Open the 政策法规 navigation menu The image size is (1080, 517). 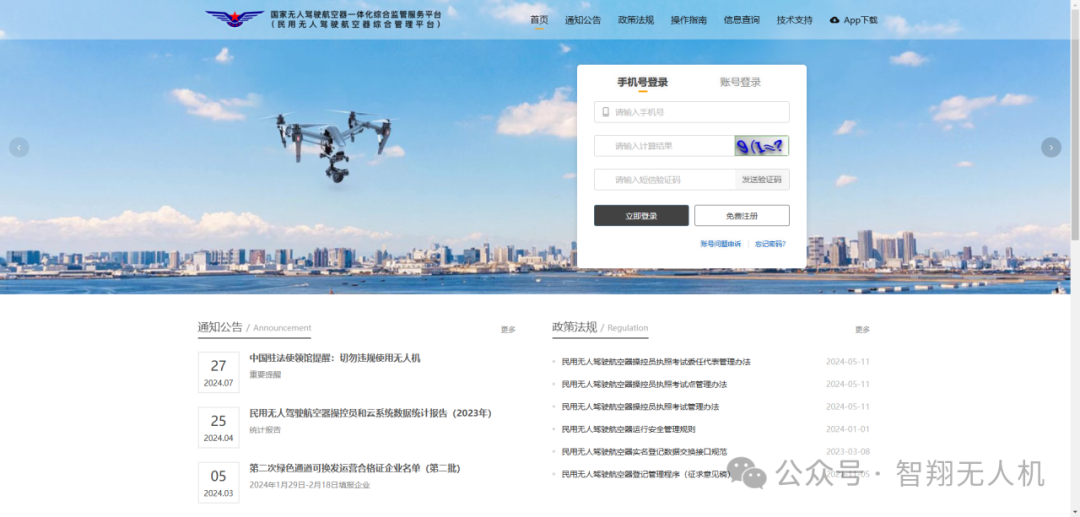coord(636,20)
